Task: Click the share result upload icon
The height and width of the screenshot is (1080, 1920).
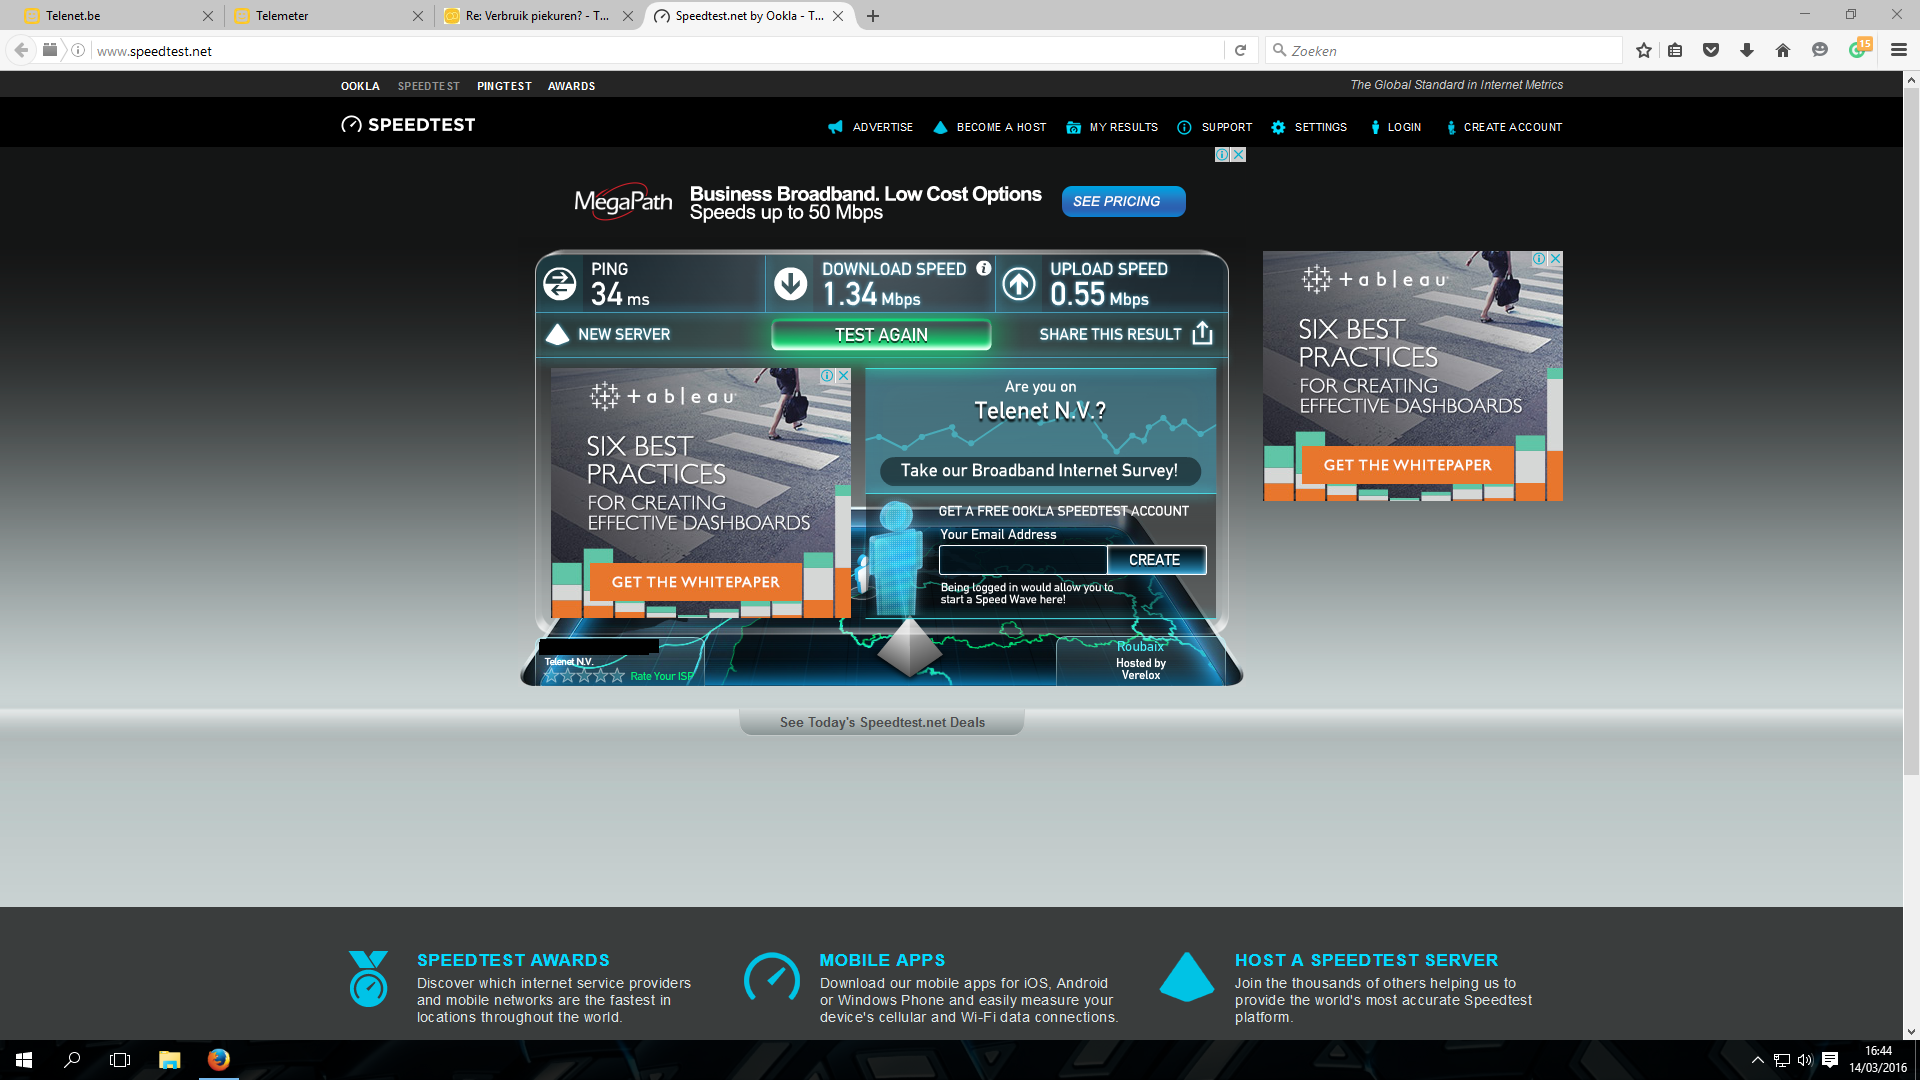Action: [x=1203, y=334]
